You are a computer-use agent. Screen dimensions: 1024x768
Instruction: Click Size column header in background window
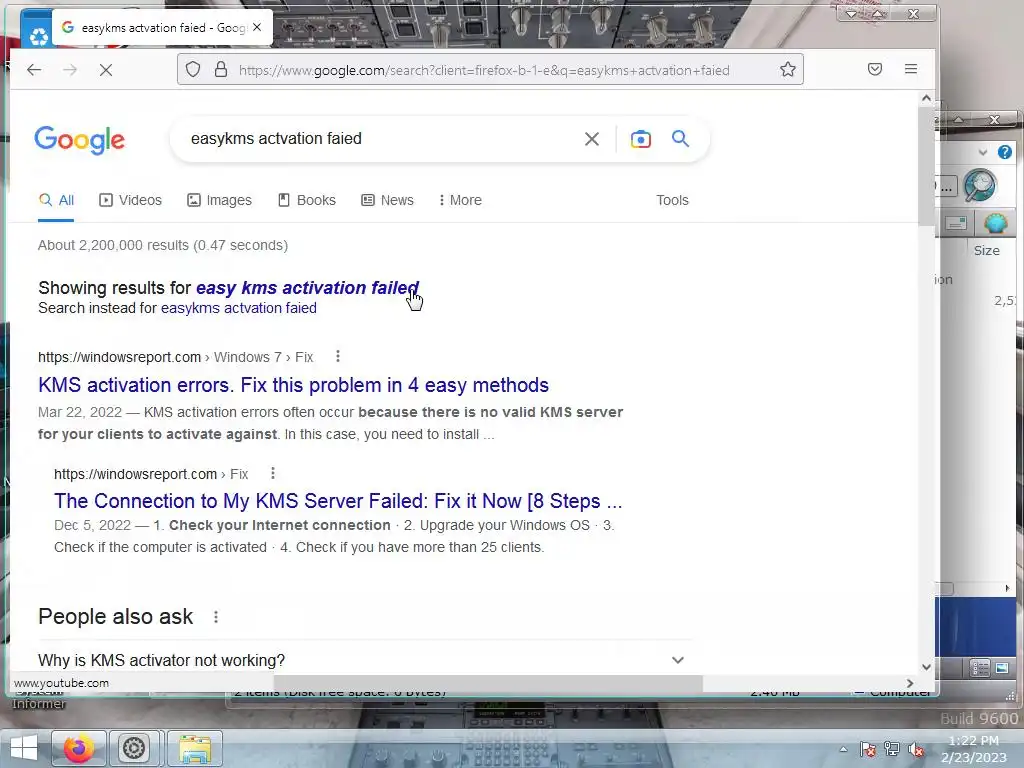click(986, 250)
